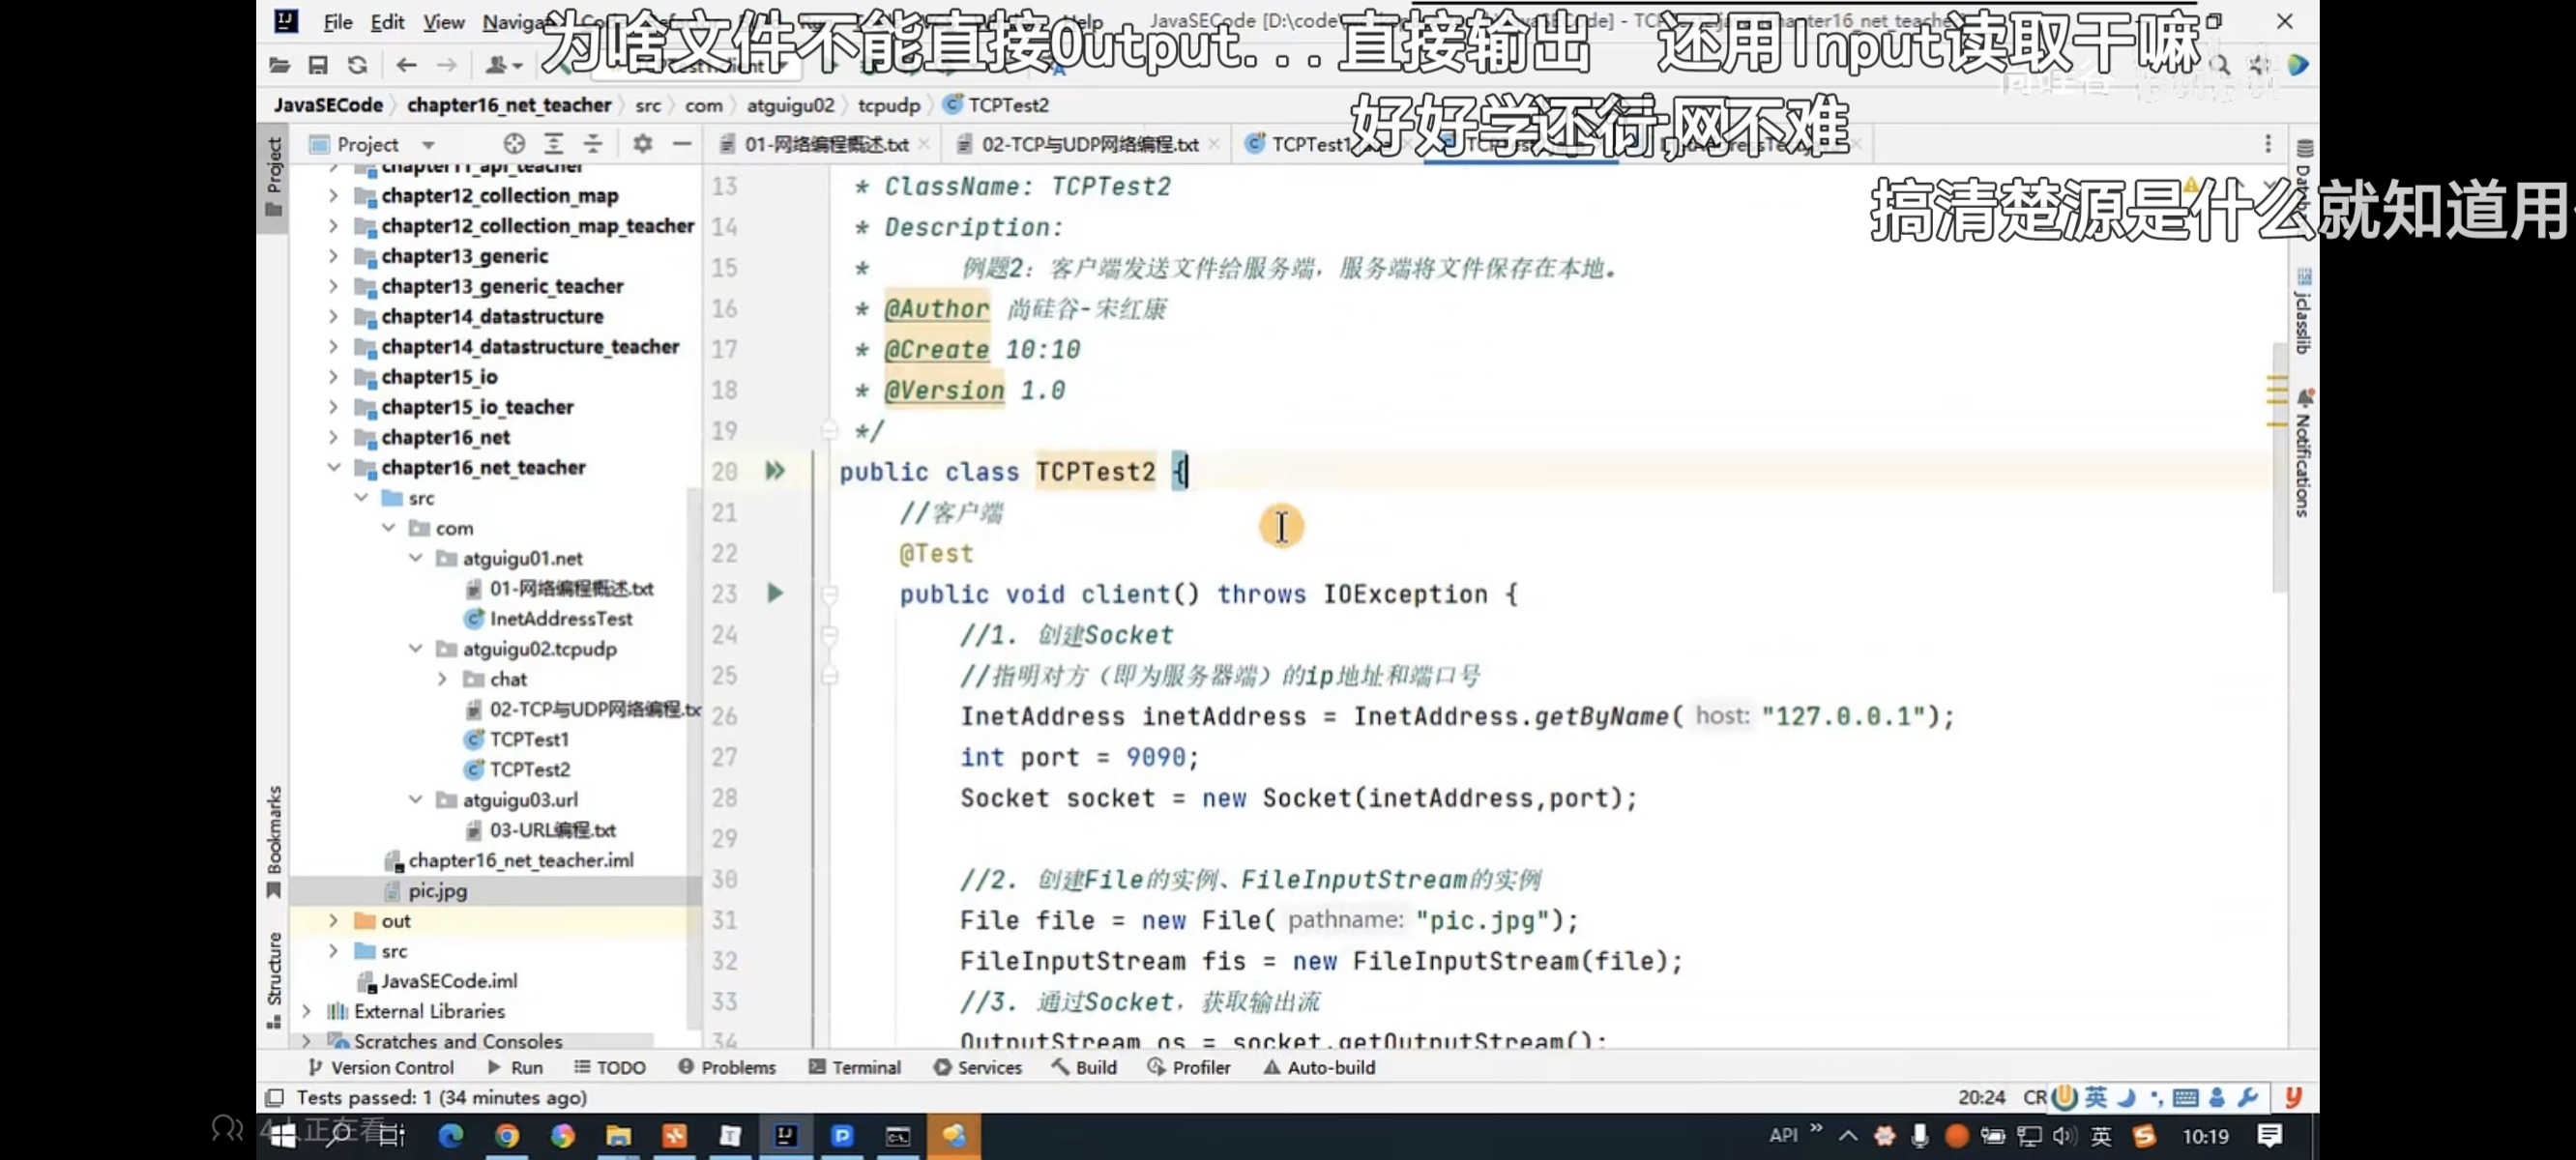Switch to 01-网络编程概述.txt tab
The height and width of the screenshot is (1160, 2576).
[825, 144]
